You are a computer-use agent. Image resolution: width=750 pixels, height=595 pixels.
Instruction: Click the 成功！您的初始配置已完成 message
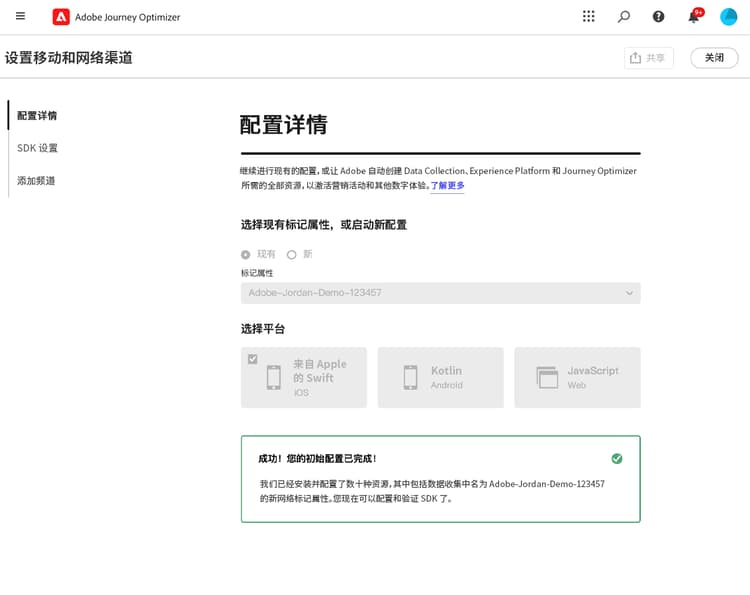pos(317,459)
